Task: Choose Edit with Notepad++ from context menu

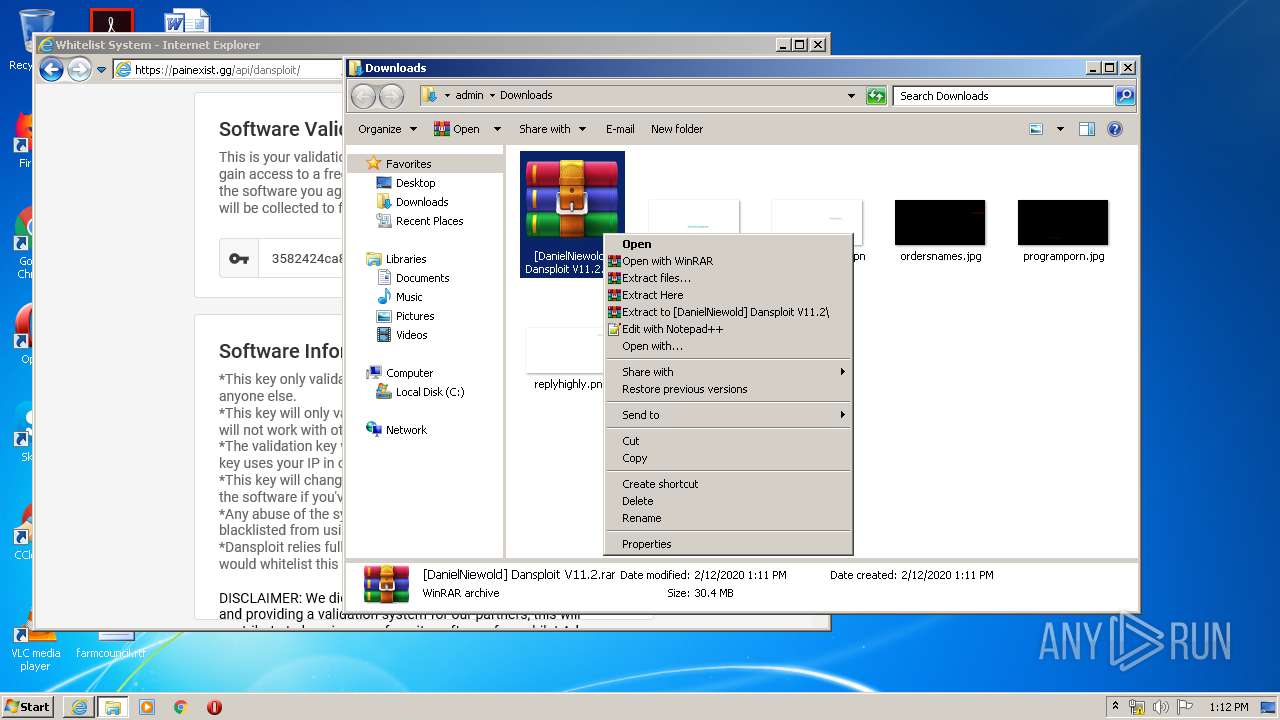Action: click(x=728, y=329)
